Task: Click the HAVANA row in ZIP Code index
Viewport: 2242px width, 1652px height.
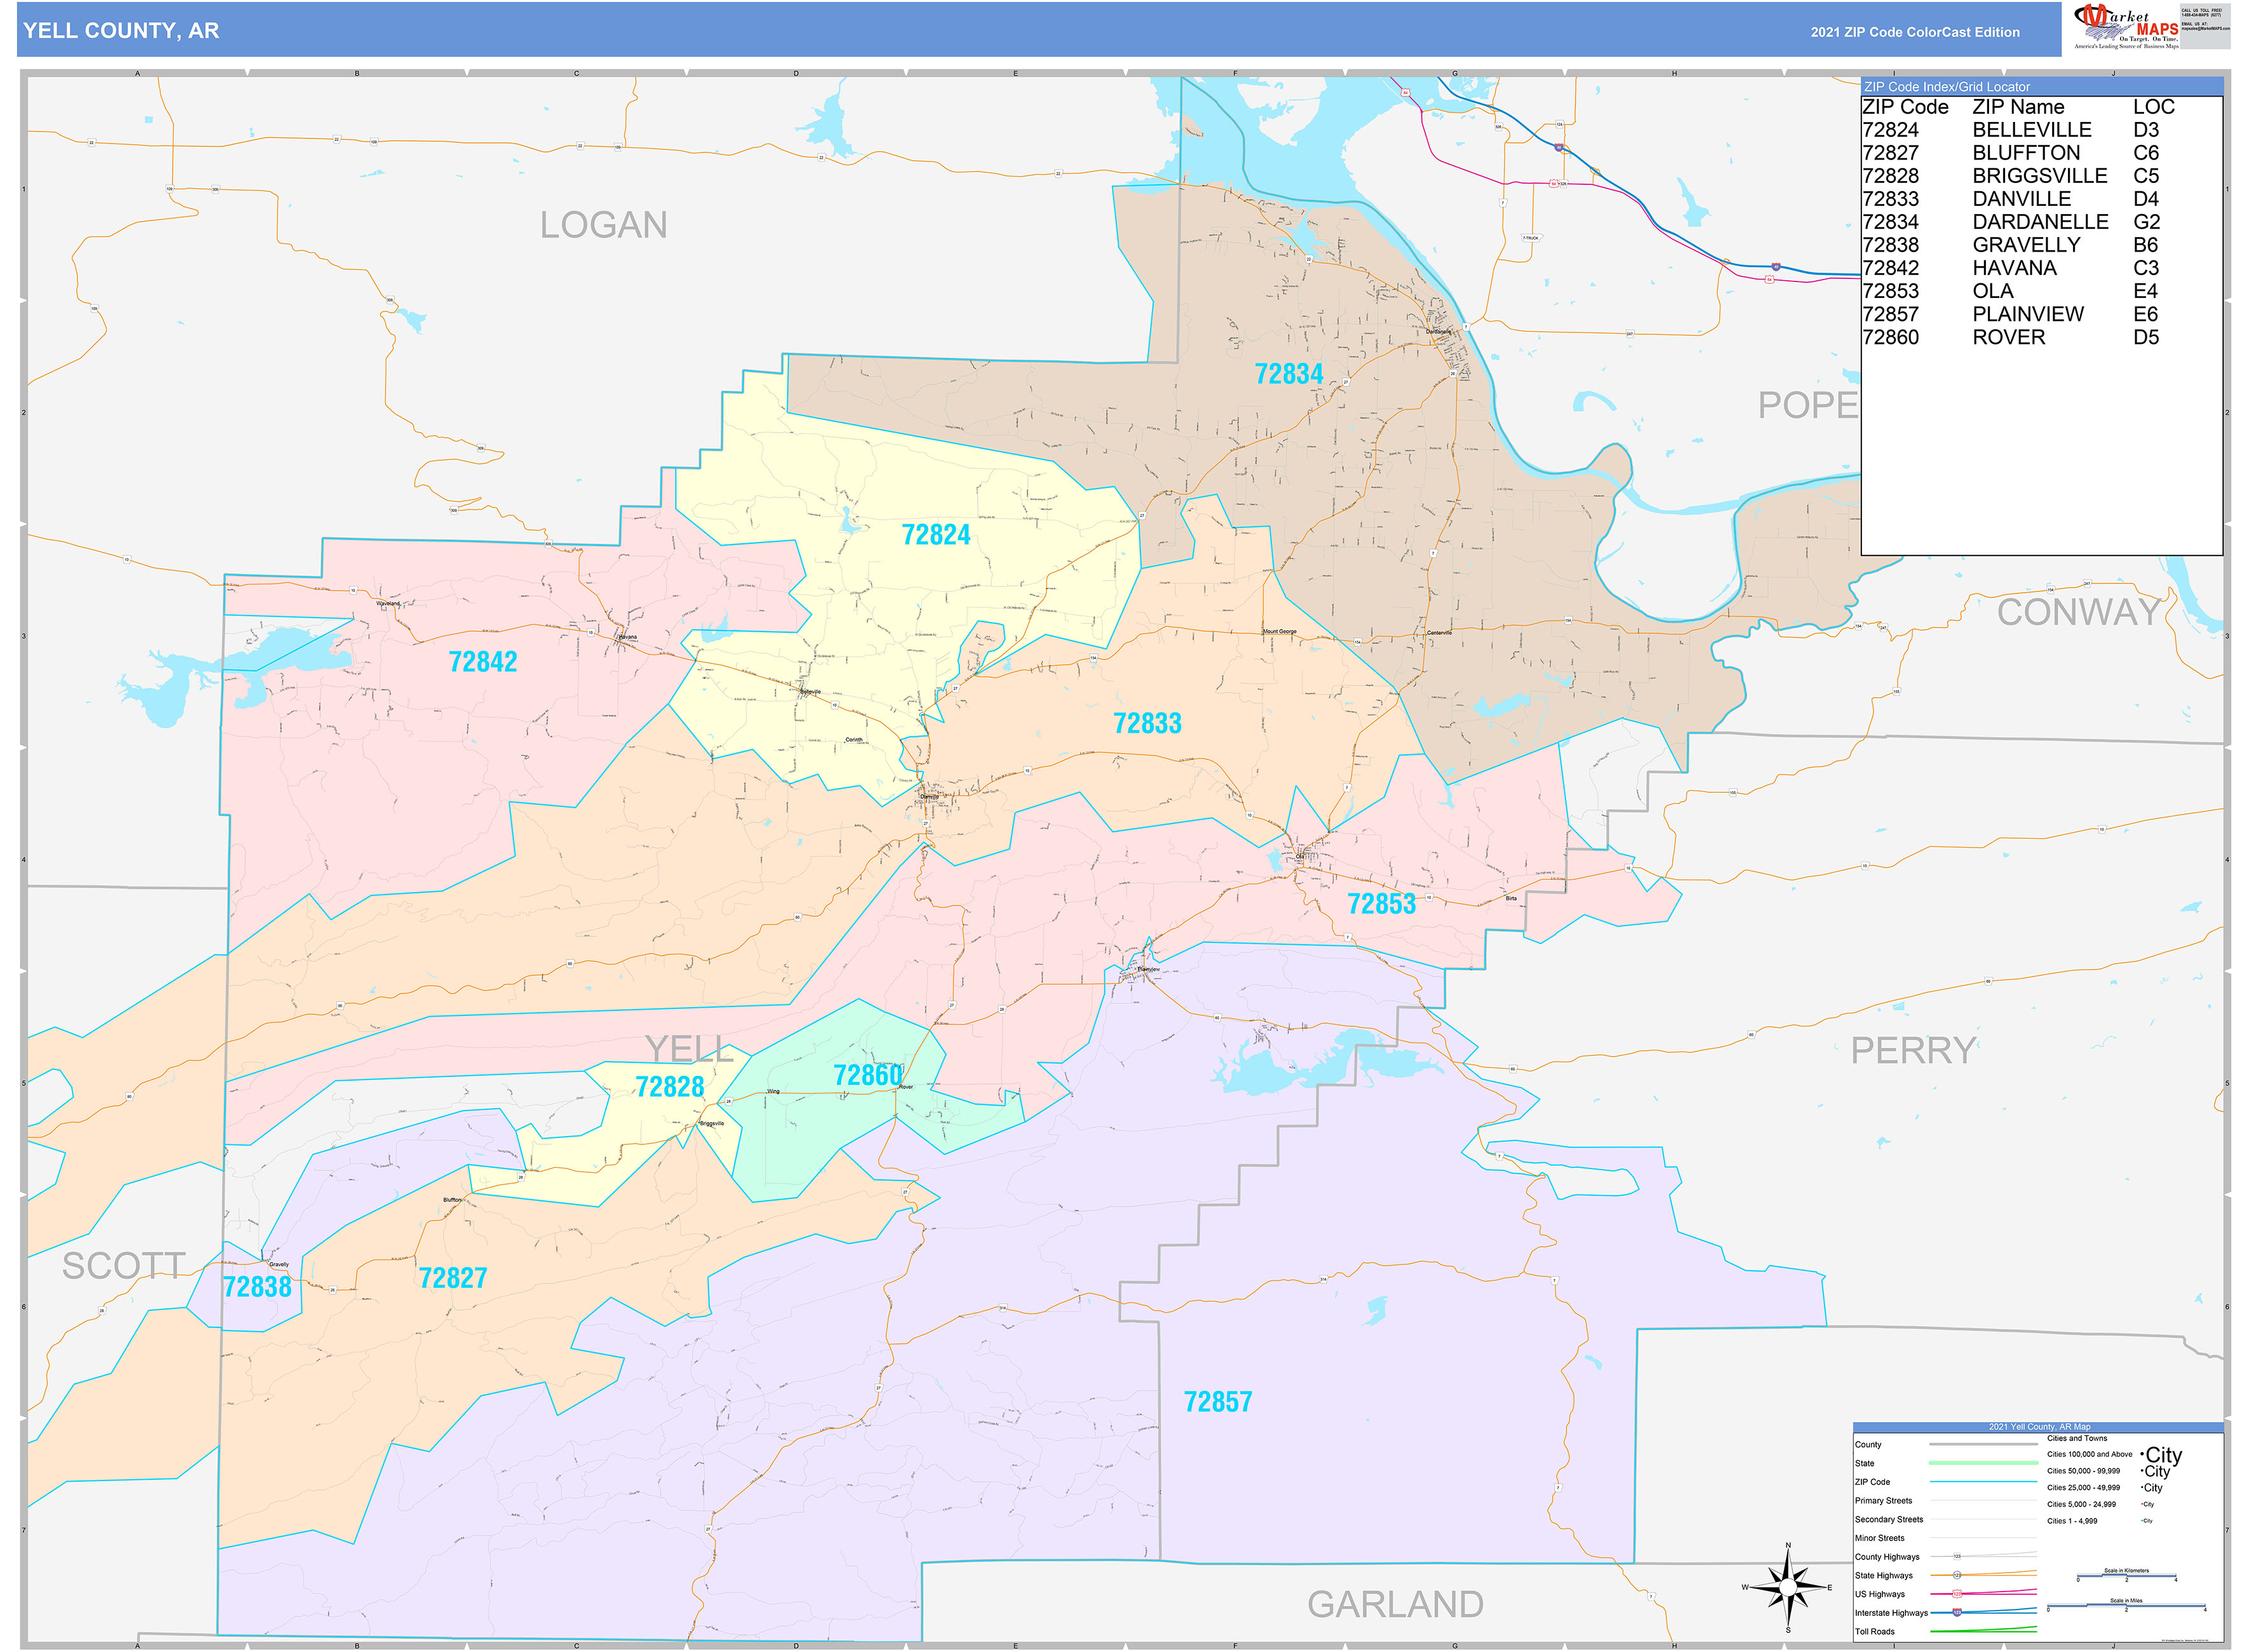Action: pyautogui.click(x=2013, y=268)
